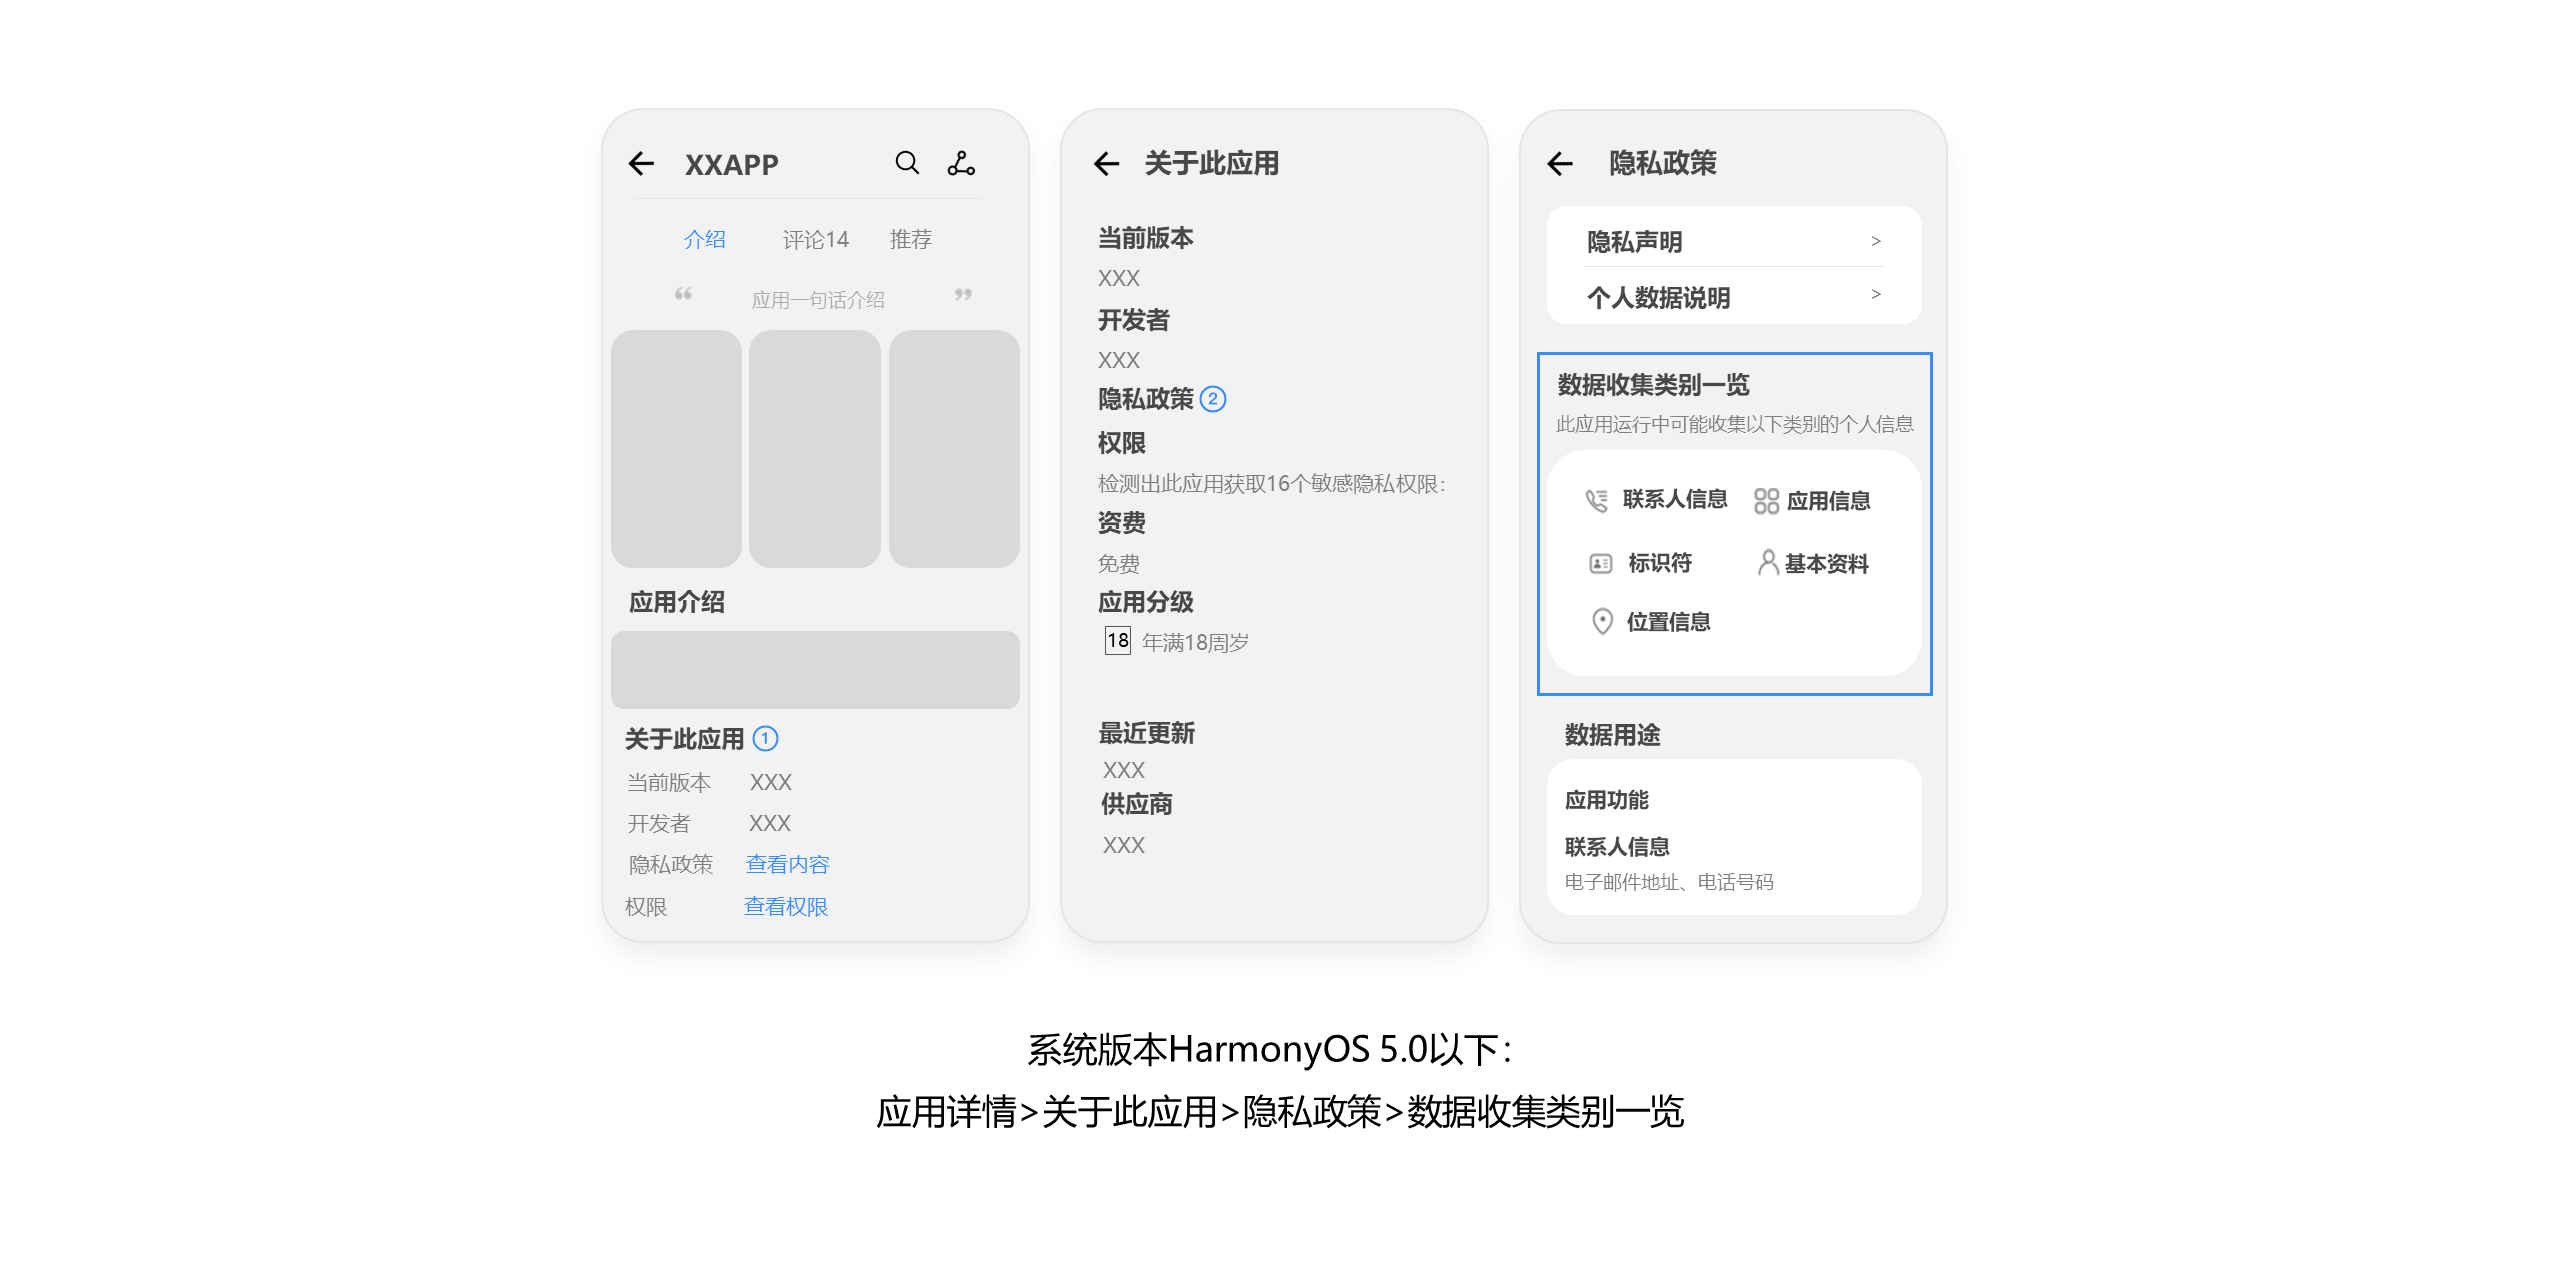Tap the 当前版本 heading in 关于此应用

click(1146, 238)
